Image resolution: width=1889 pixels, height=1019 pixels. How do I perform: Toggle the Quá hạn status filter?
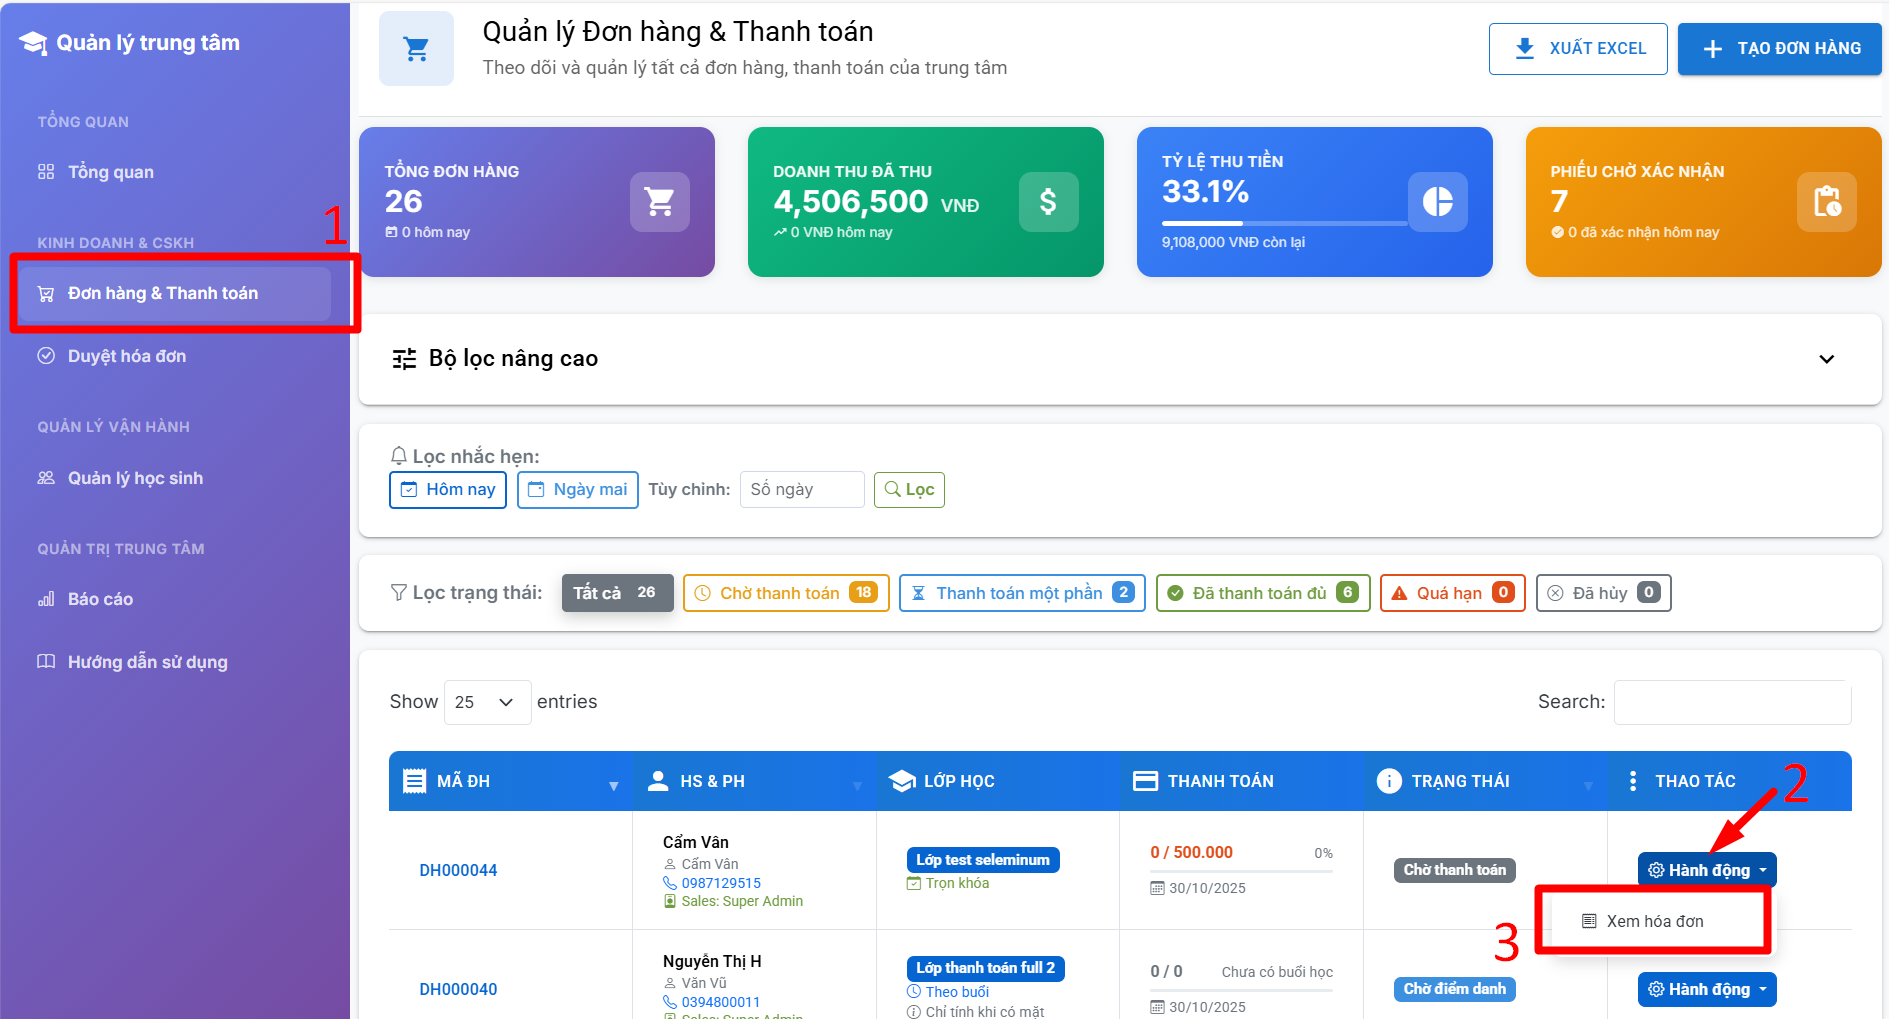(1451, 593)
